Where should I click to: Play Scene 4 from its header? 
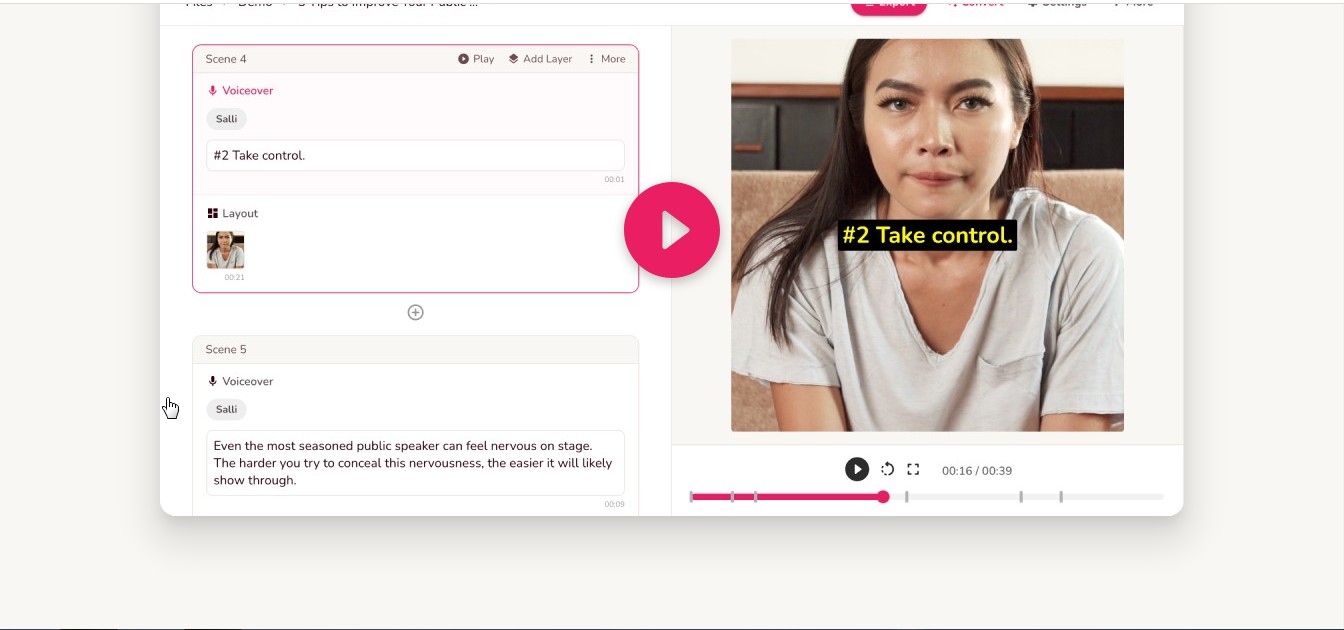click(x=476, y=59)
